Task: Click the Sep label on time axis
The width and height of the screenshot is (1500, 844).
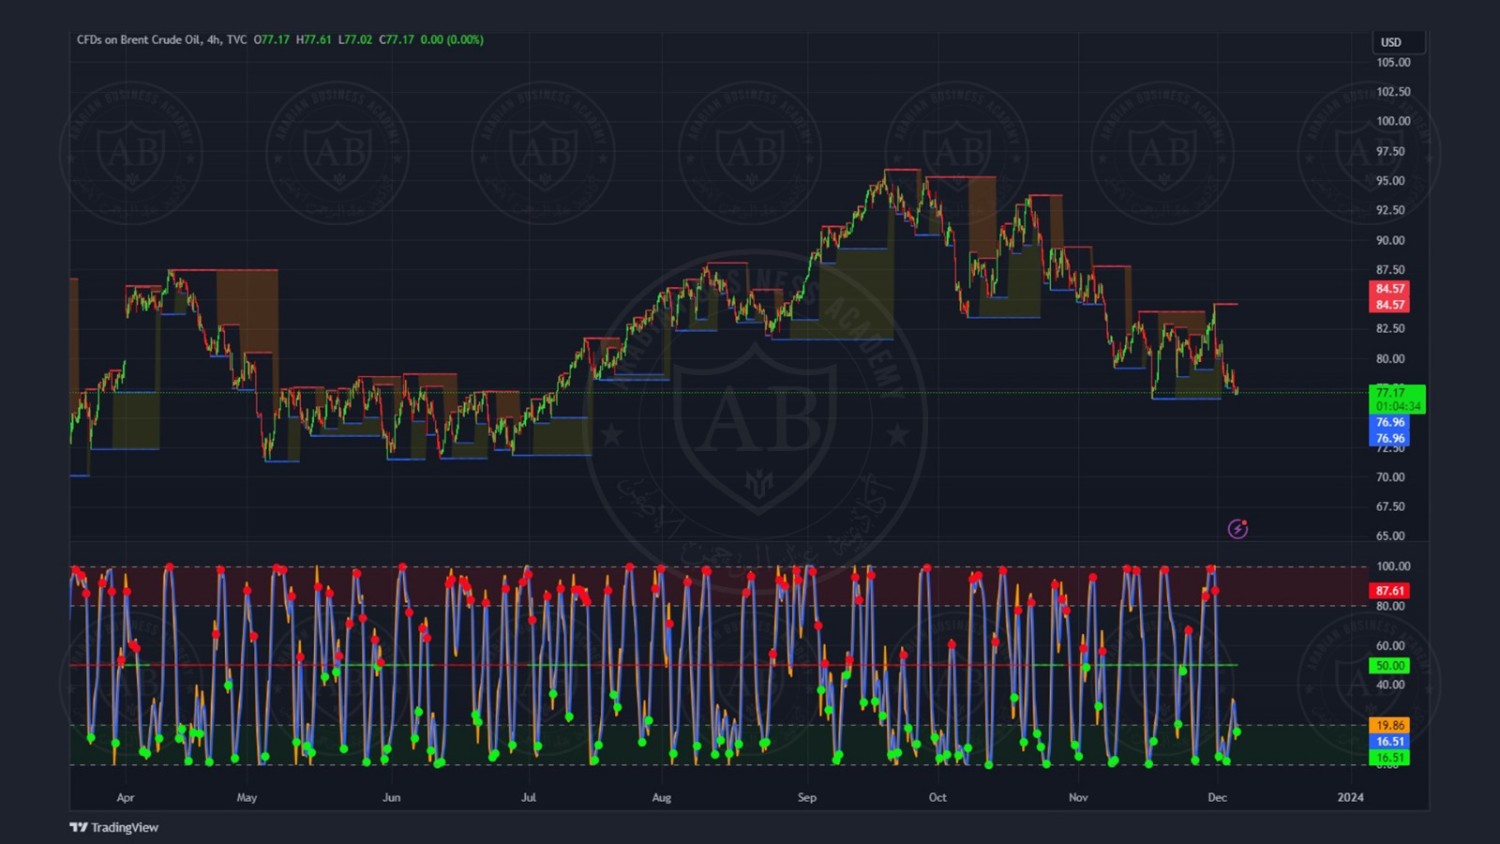Action: 807,797
